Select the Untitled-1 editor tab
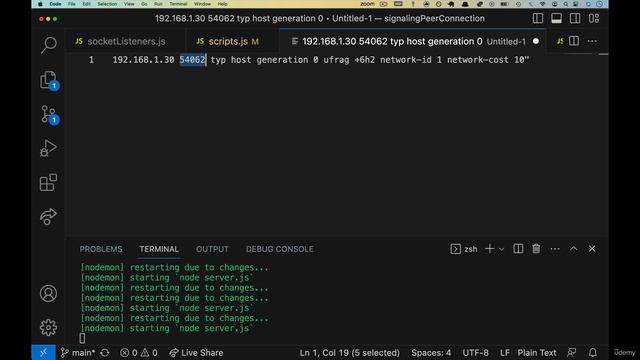Viewport: 640px width, 360px height. pos(412,41)
